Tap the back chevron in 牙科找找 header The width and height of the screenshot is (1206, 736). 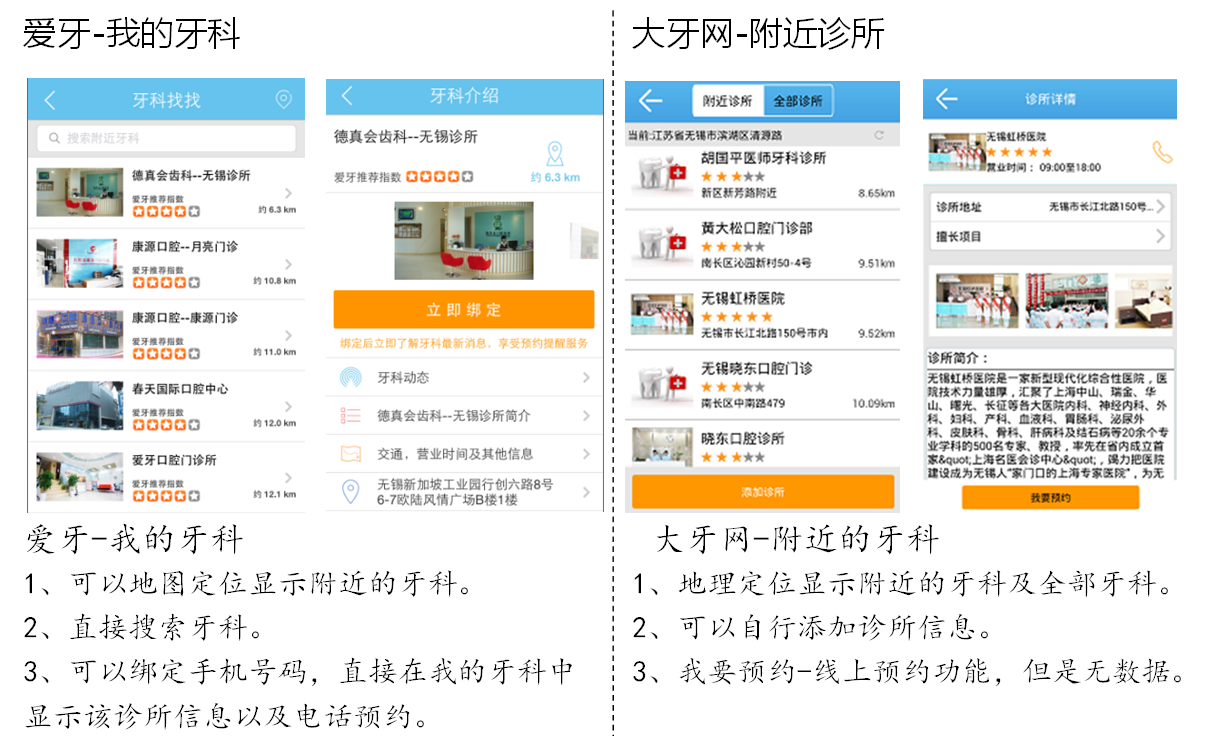pos(50,100)
